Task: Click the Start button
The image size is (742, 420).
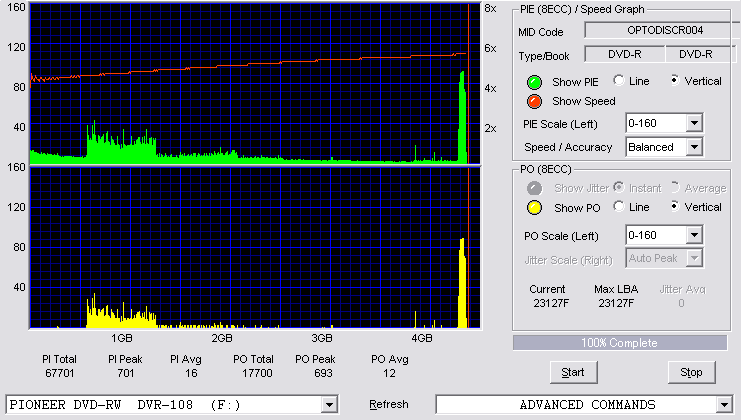Action: click(x=574, y=373)
